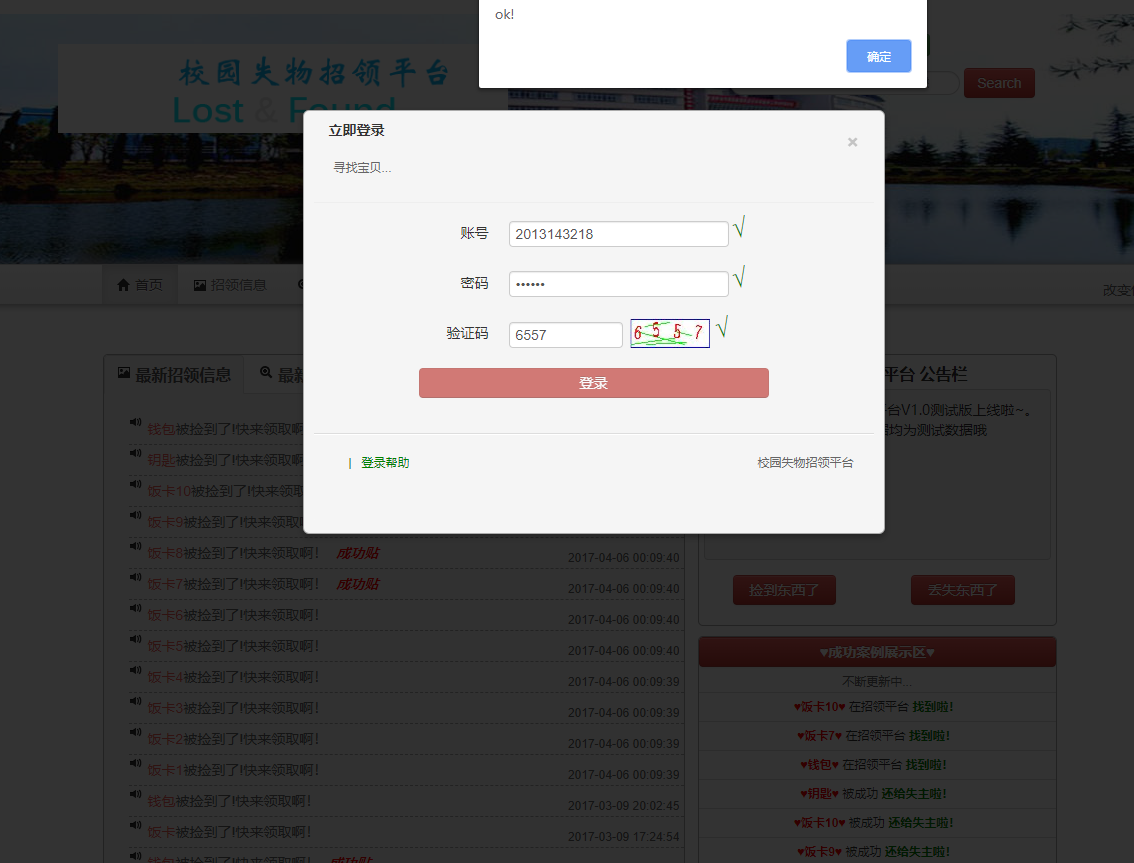Click inside the 验证码 input field
This screenshot has height=863, width=1134.
click(x=565, y=334)
